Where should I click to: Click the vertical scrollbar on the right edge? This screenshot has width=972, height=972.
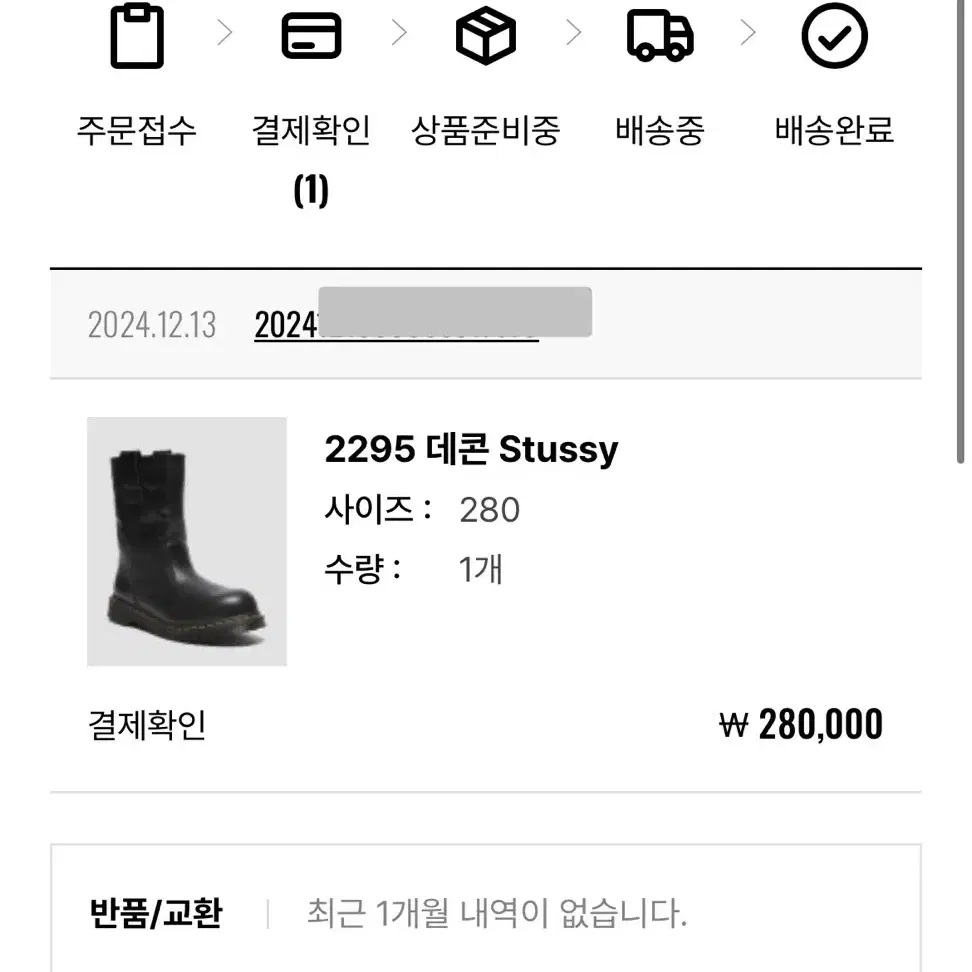tap(960, 232)
